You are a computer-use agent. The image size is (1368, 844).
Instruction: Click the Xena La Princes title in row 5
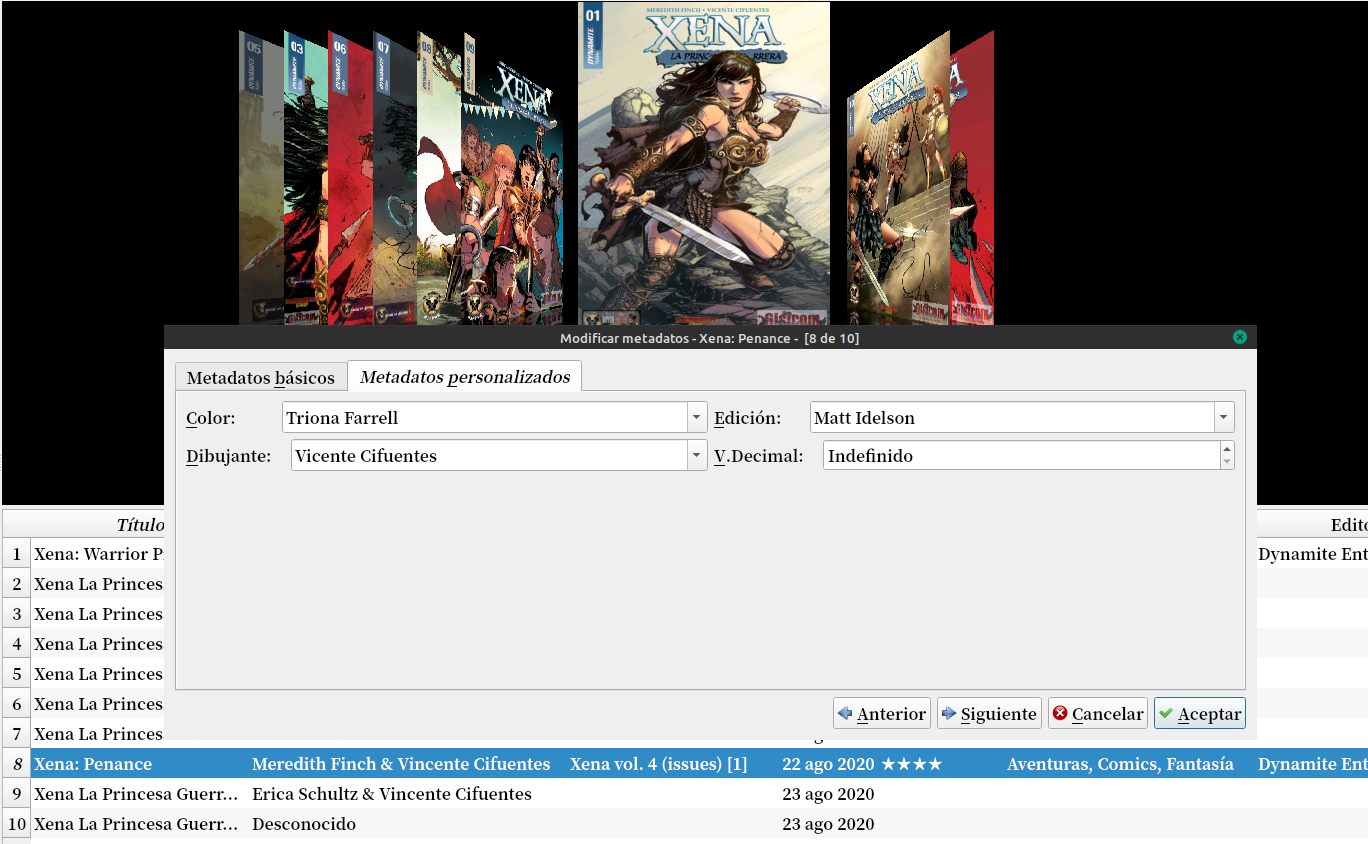coord(98,674)
